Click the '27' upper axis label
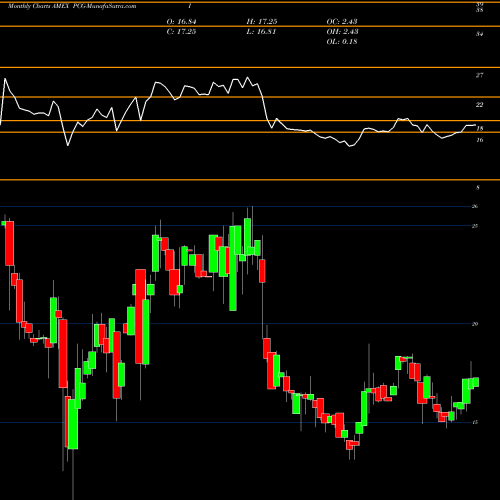The width and height of the screenshot is (500, 500). [479, 75]
